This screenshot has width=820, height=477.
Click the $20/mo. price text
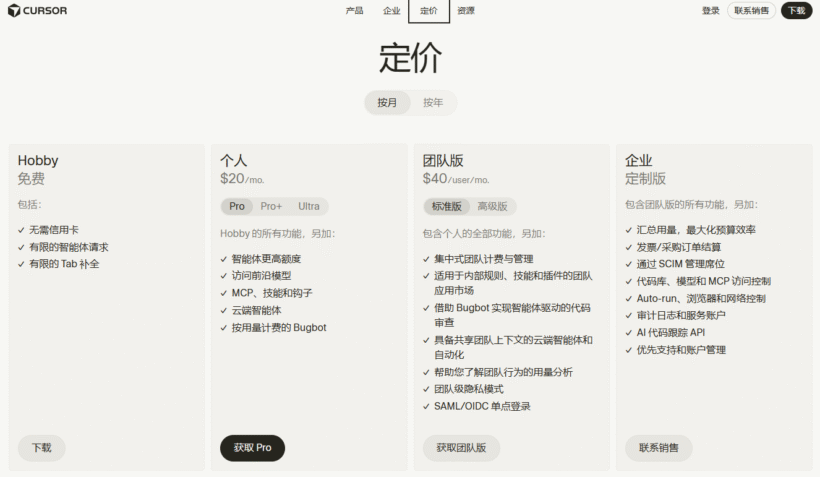242,179
